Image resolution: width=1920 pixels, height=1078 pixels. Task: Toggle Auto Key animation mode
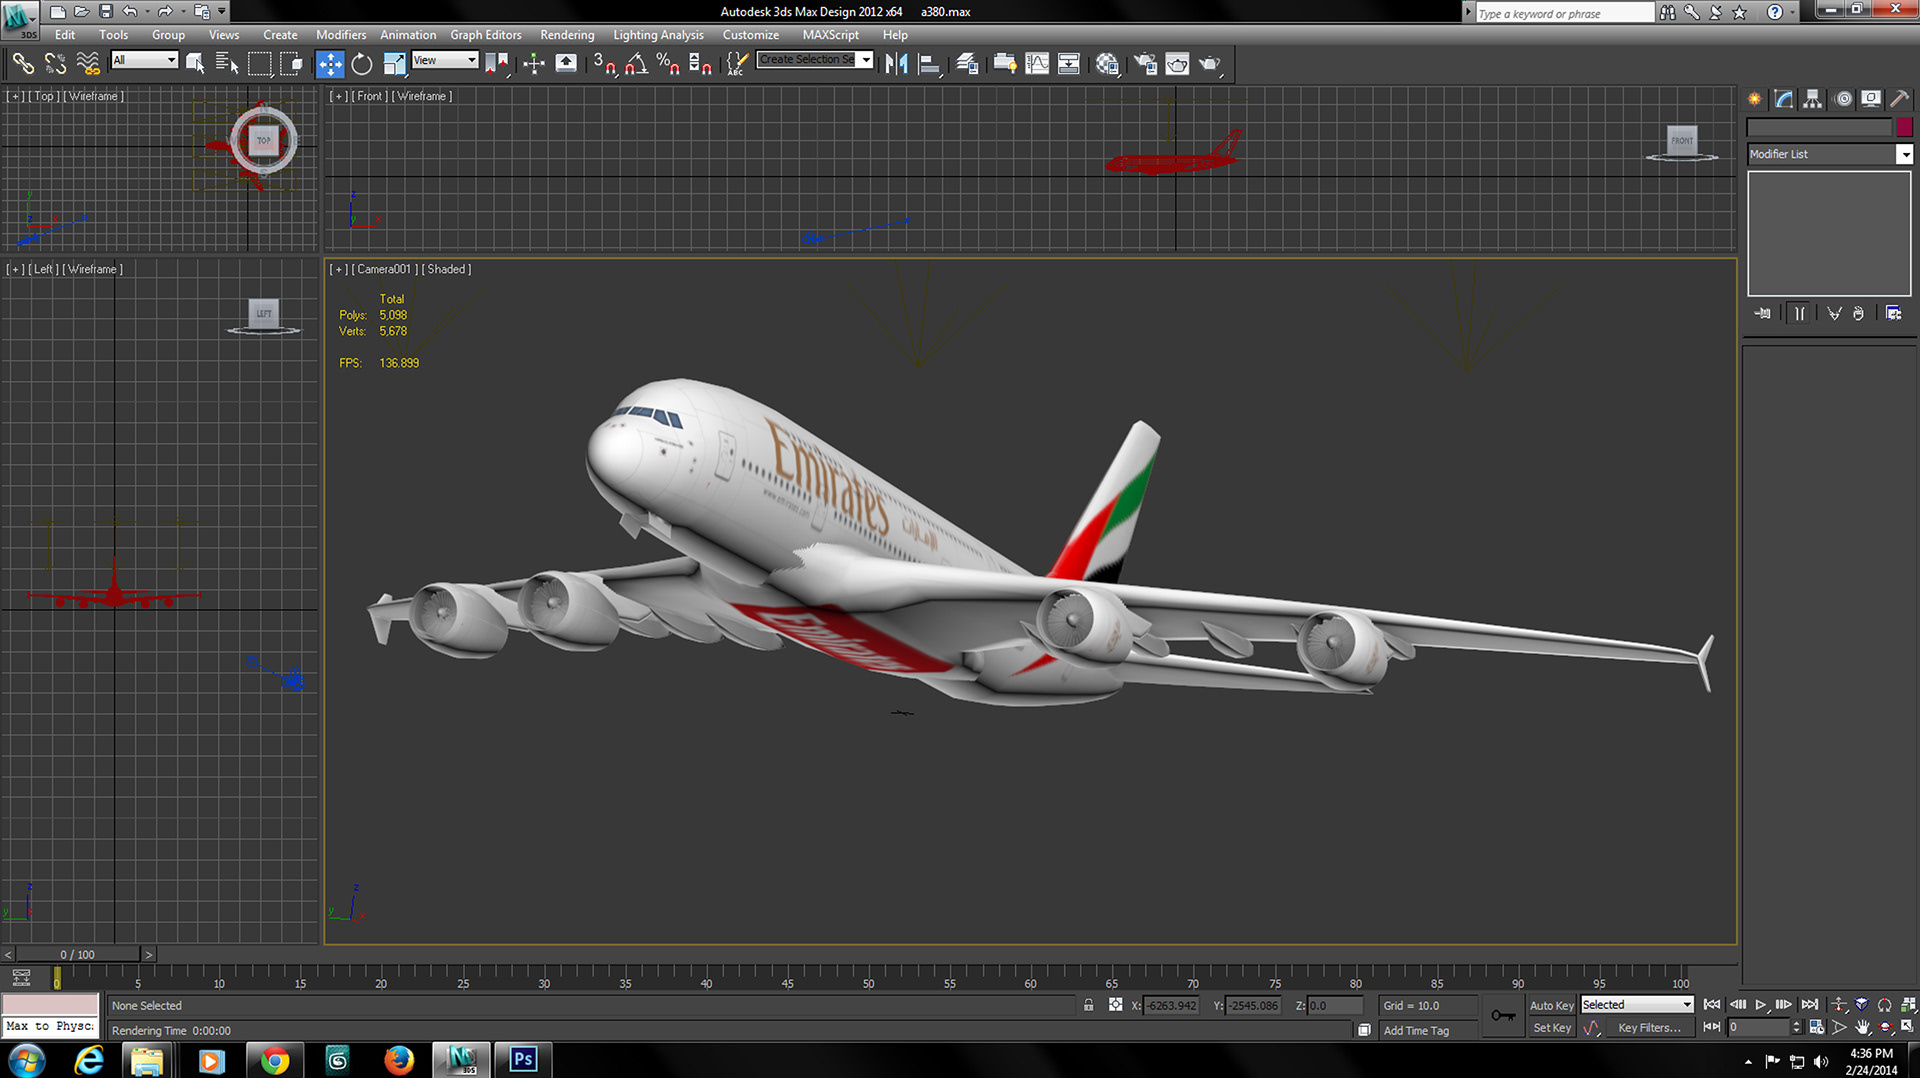point(1551,1005)
